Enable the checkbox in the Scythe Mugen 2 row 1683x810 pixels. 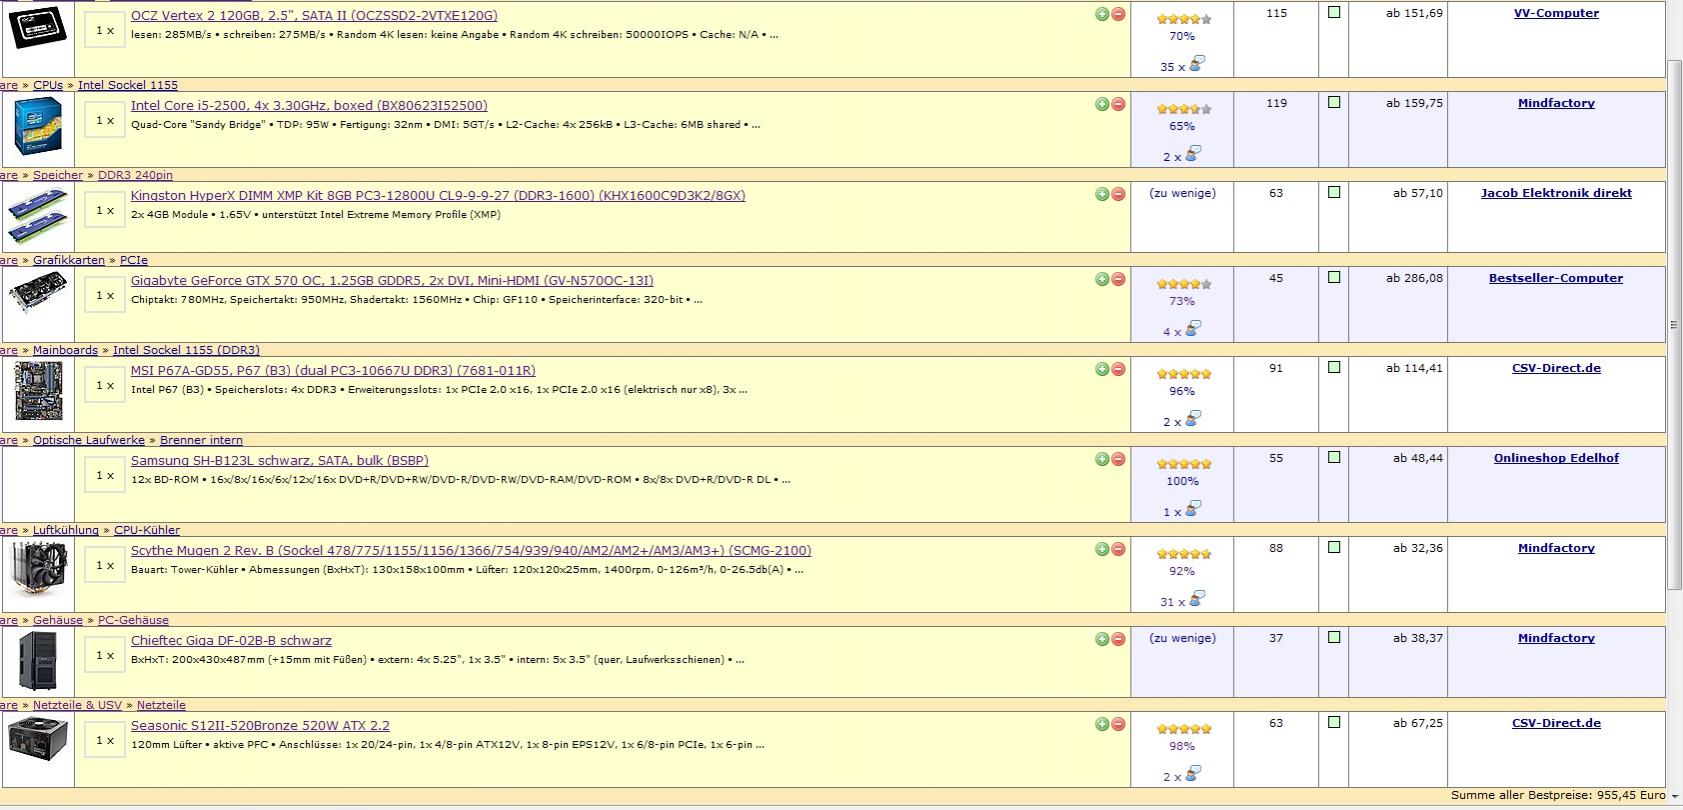click(1333, 547)
